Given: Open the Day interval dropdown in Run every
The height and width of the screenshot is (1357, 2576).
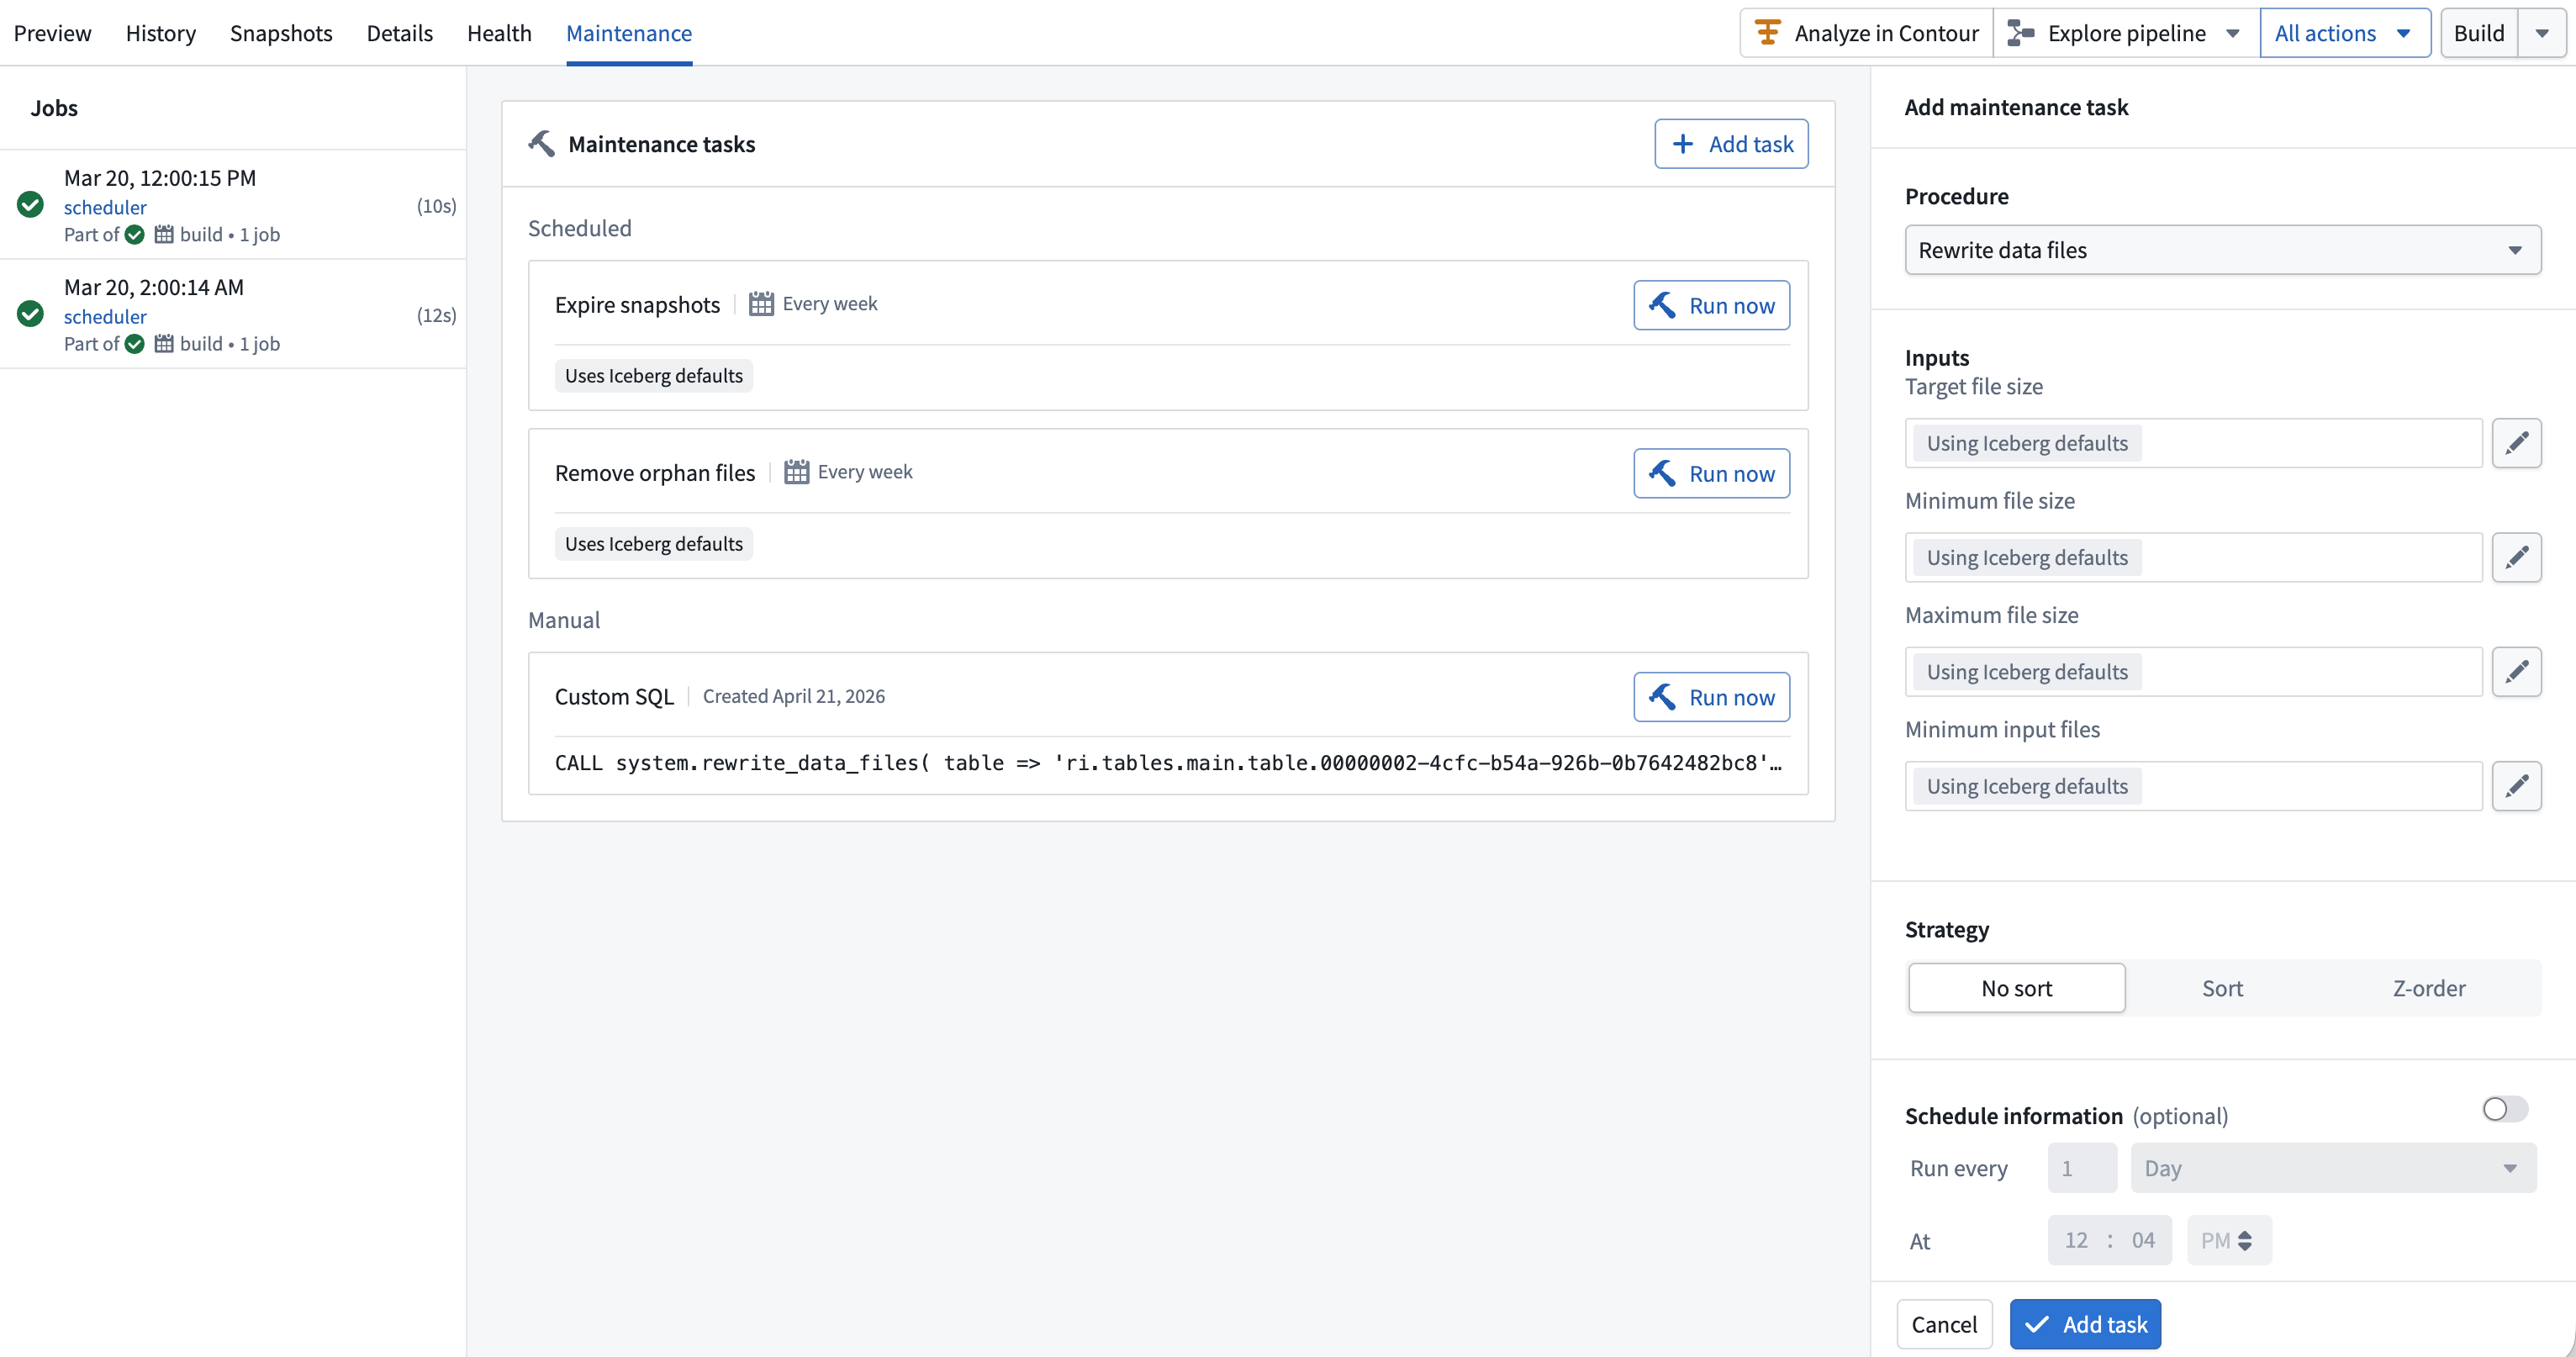Looking at the screenshot, I should 2333,1168.
